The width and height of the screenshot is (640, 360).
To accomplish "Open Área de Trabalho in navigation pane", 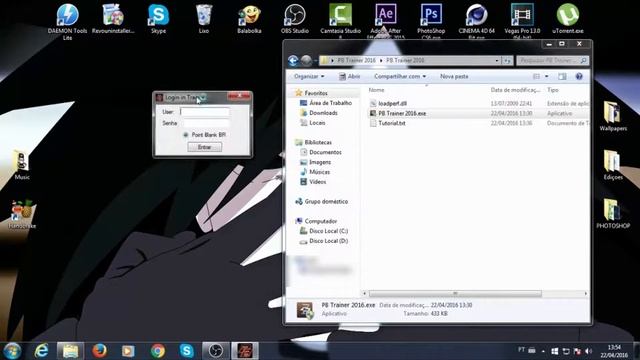I will 326,103.
